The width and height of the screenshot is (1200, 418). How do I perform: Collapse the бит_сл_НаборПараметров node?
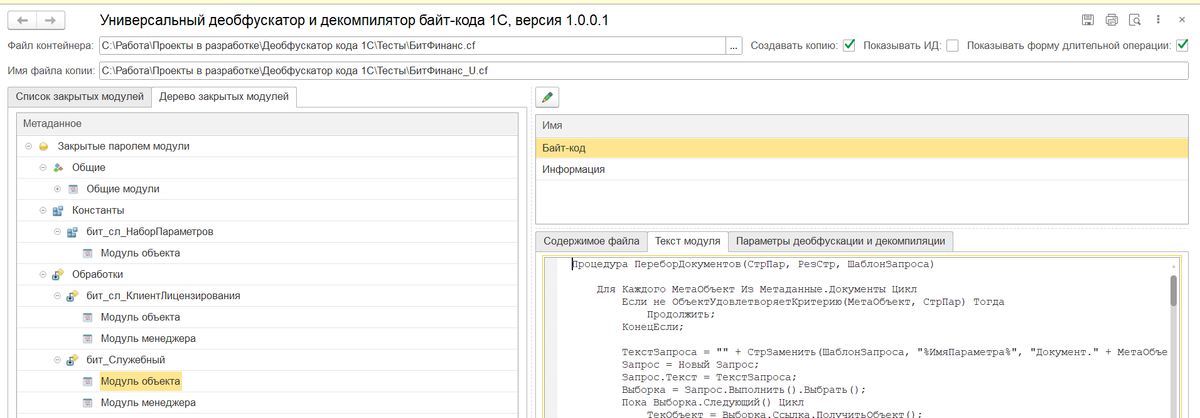(x=58, y=232)
